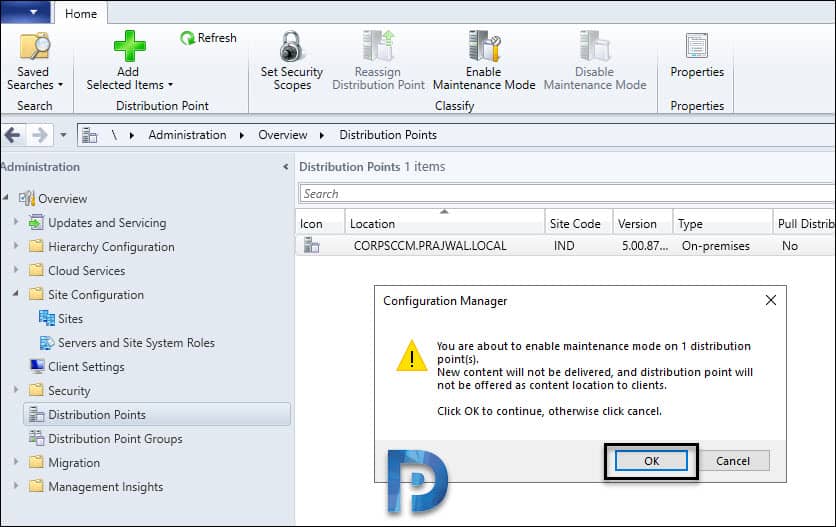Open Properties from the ribbon
This screenshot has height=527, width=836.
click(697, 56)
